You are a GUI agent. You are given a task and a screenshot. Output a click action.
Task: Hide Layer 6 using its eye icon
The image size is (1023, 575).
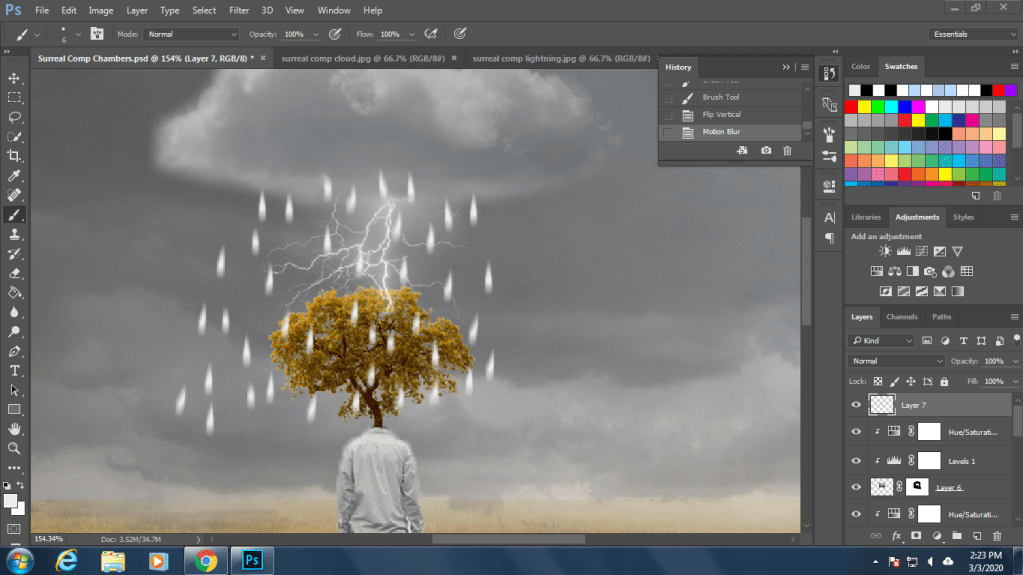coord(856,487)
